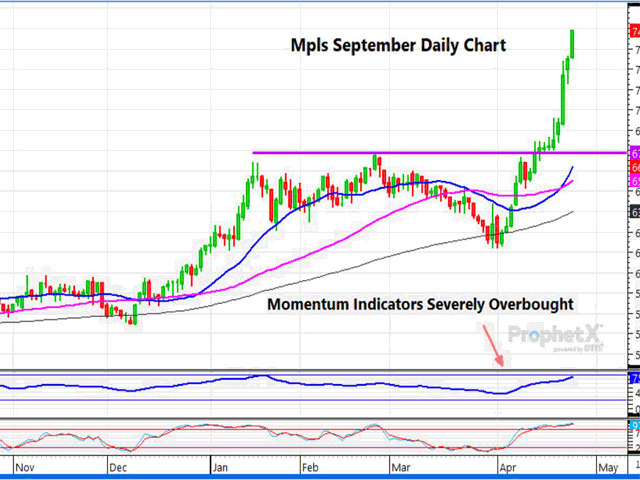640x480 pixels.
Task: Select the "May" label on time axis
Action: coord(608,467)
